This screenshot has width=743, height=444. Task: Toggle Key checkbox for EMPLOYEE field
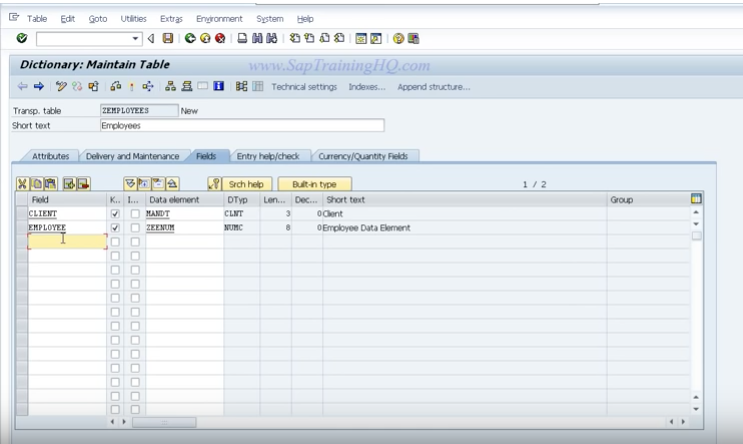pyautogui.click(x=115, y=227)
